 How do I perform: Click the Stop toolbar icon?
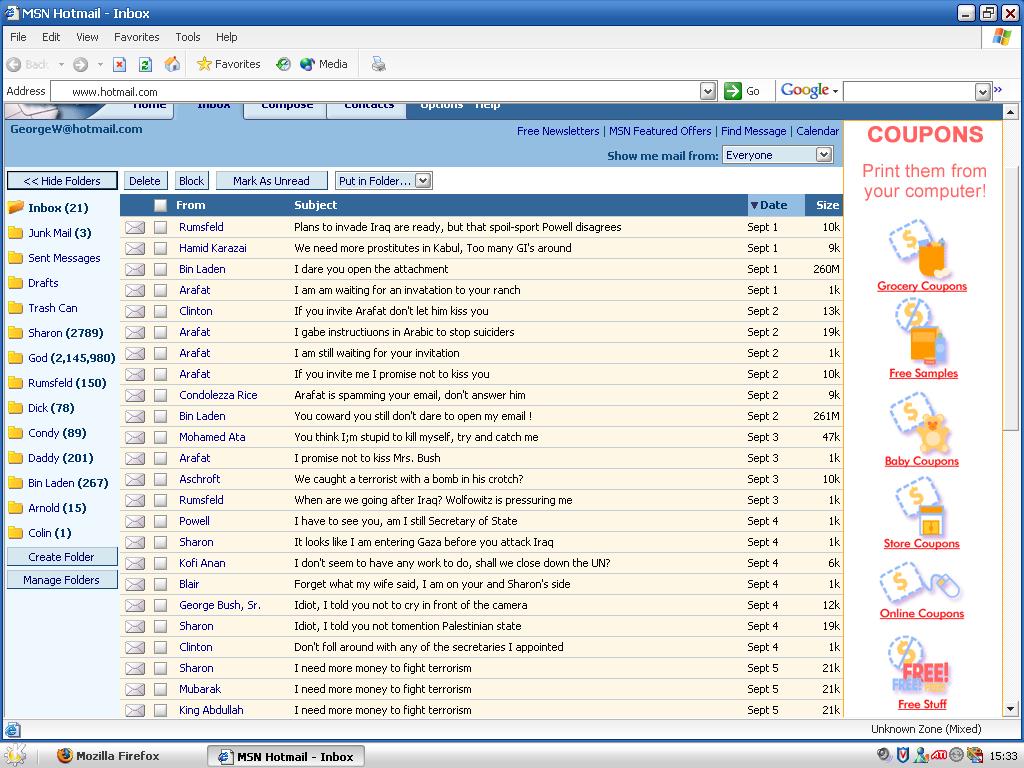pyautogui.click(x=120, y=64)
